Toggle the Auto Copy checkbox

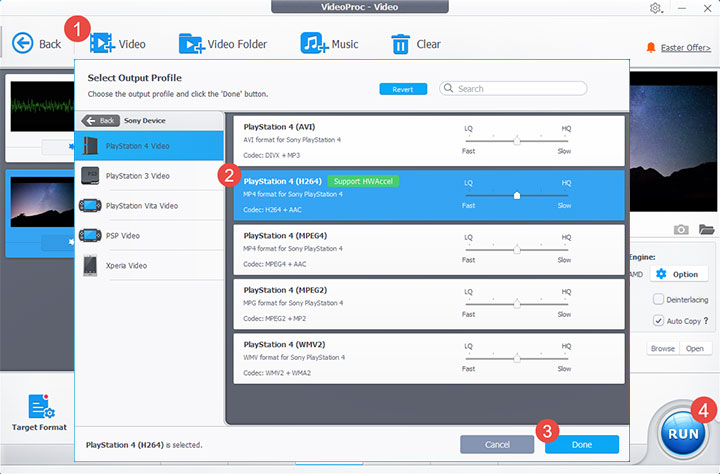click(x=658, y=320)
